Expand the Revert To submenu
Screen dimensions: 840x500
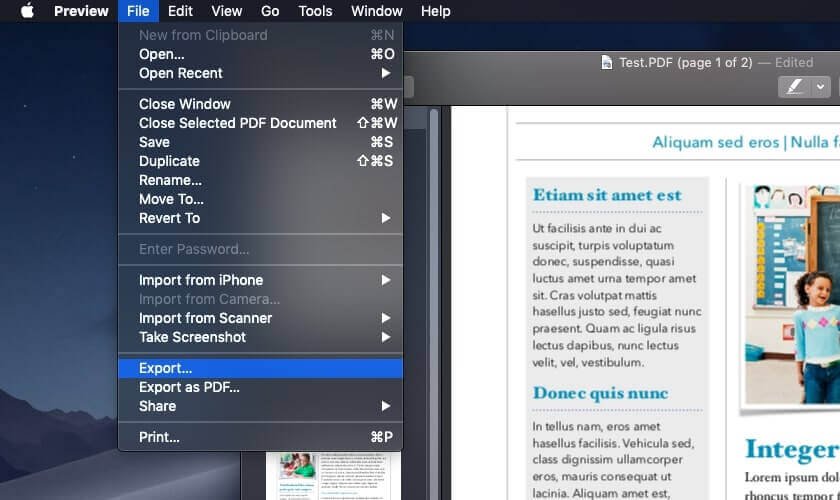point(260,218)
